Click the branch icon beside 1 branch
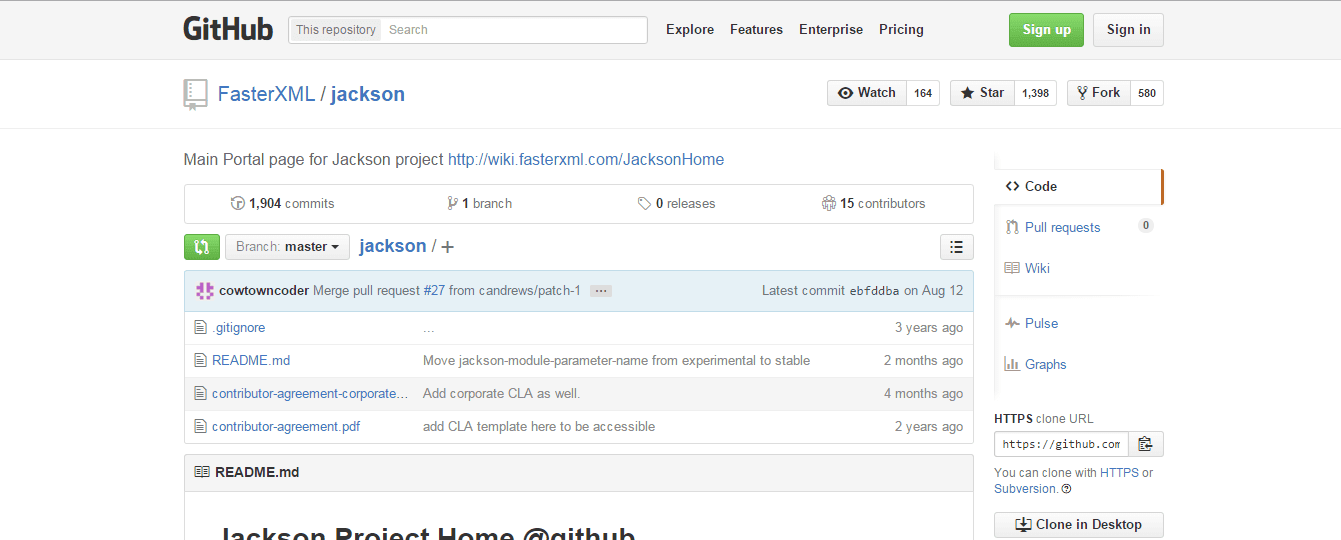This screenshot has height=540, width=1341. coord(453,203)
